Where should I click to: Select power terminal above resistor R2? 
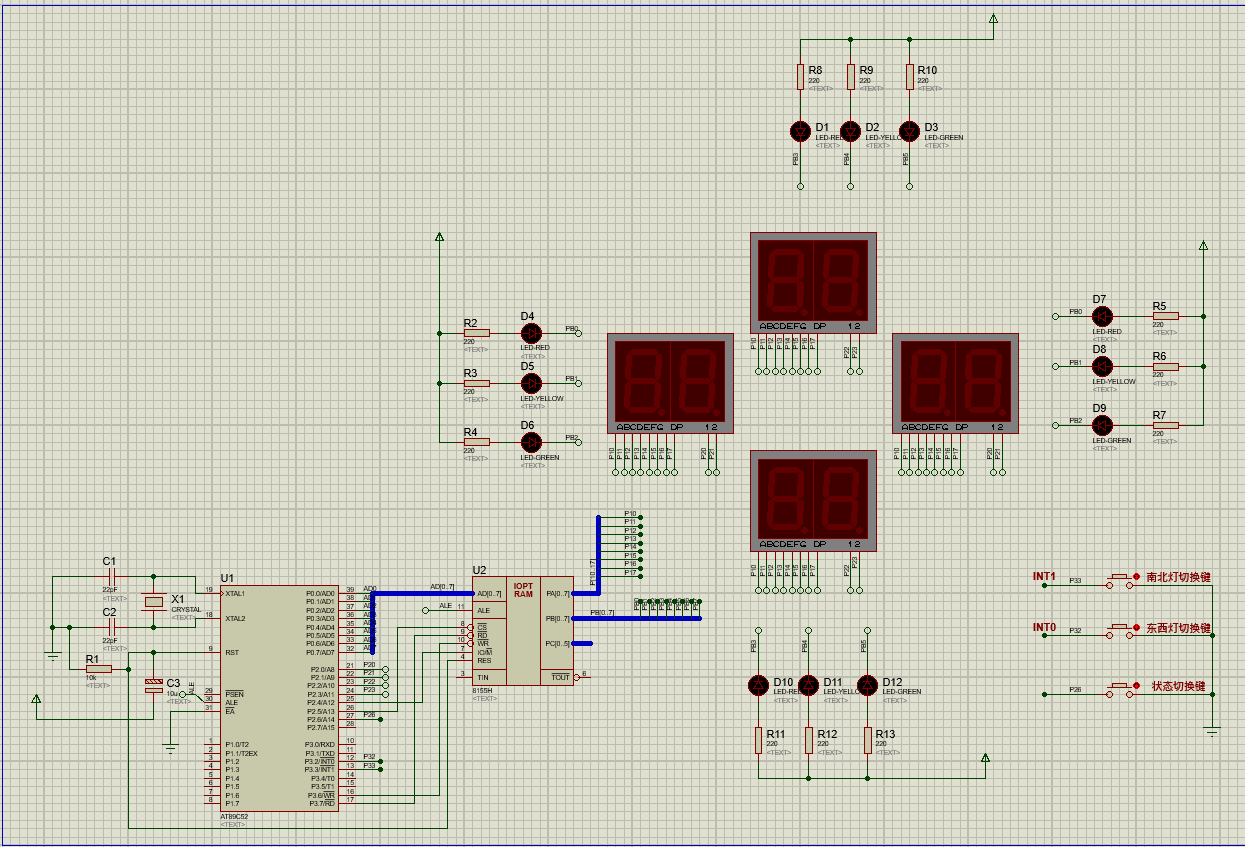pyautogui.click(x=439, y=237)
